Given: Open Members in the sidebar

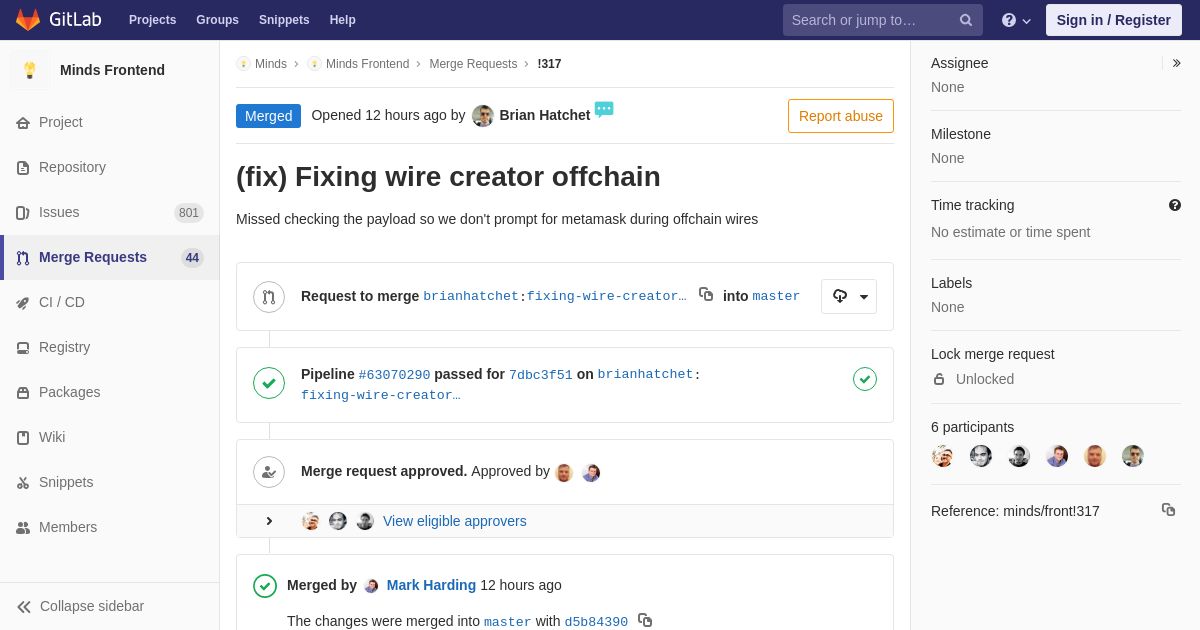Looking at the screenshot, I should tap(110, 527).
